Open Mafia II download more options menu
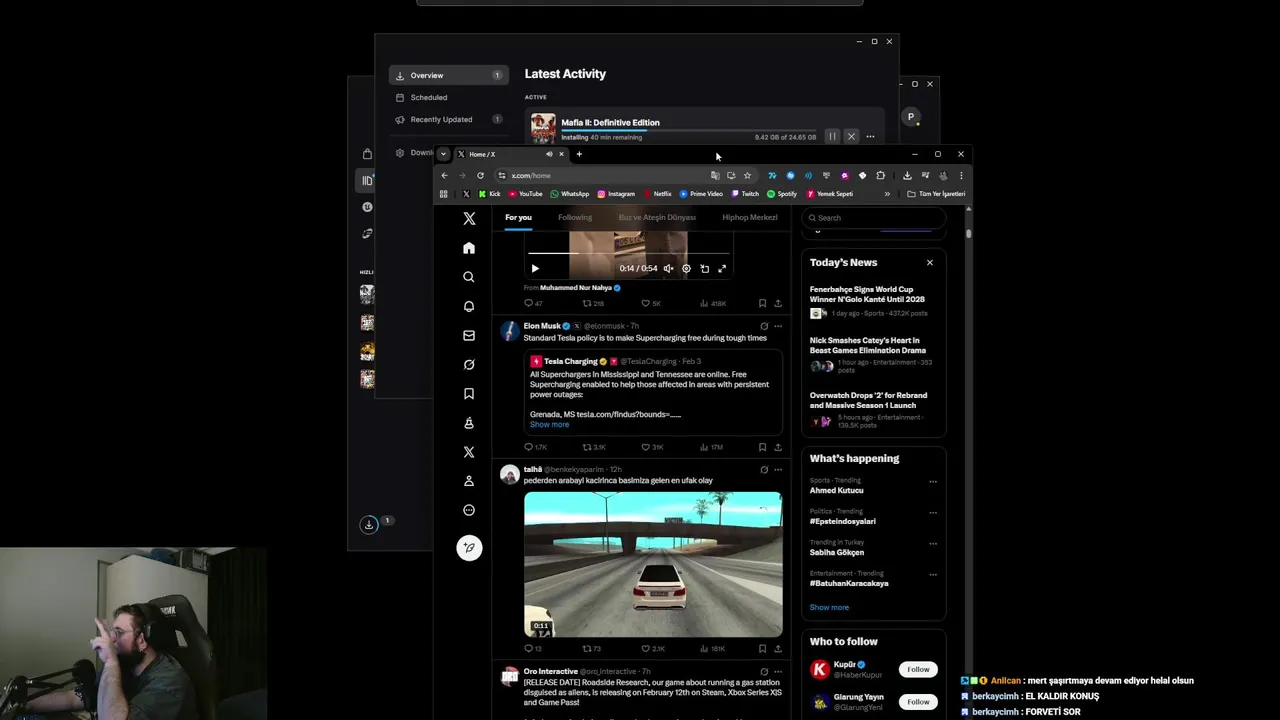 [870, 136]
